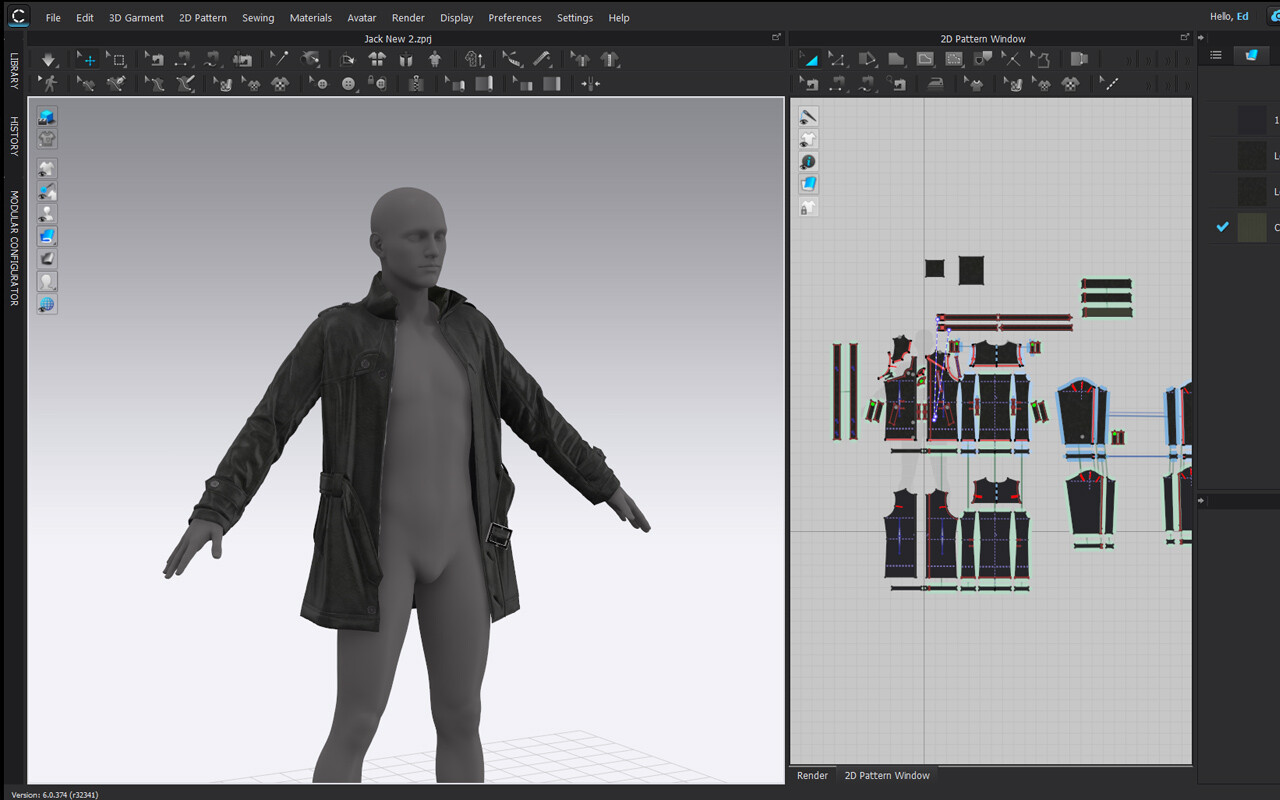Open the list view options in the right panel

pyautogui.click(x=1216, y=55)
